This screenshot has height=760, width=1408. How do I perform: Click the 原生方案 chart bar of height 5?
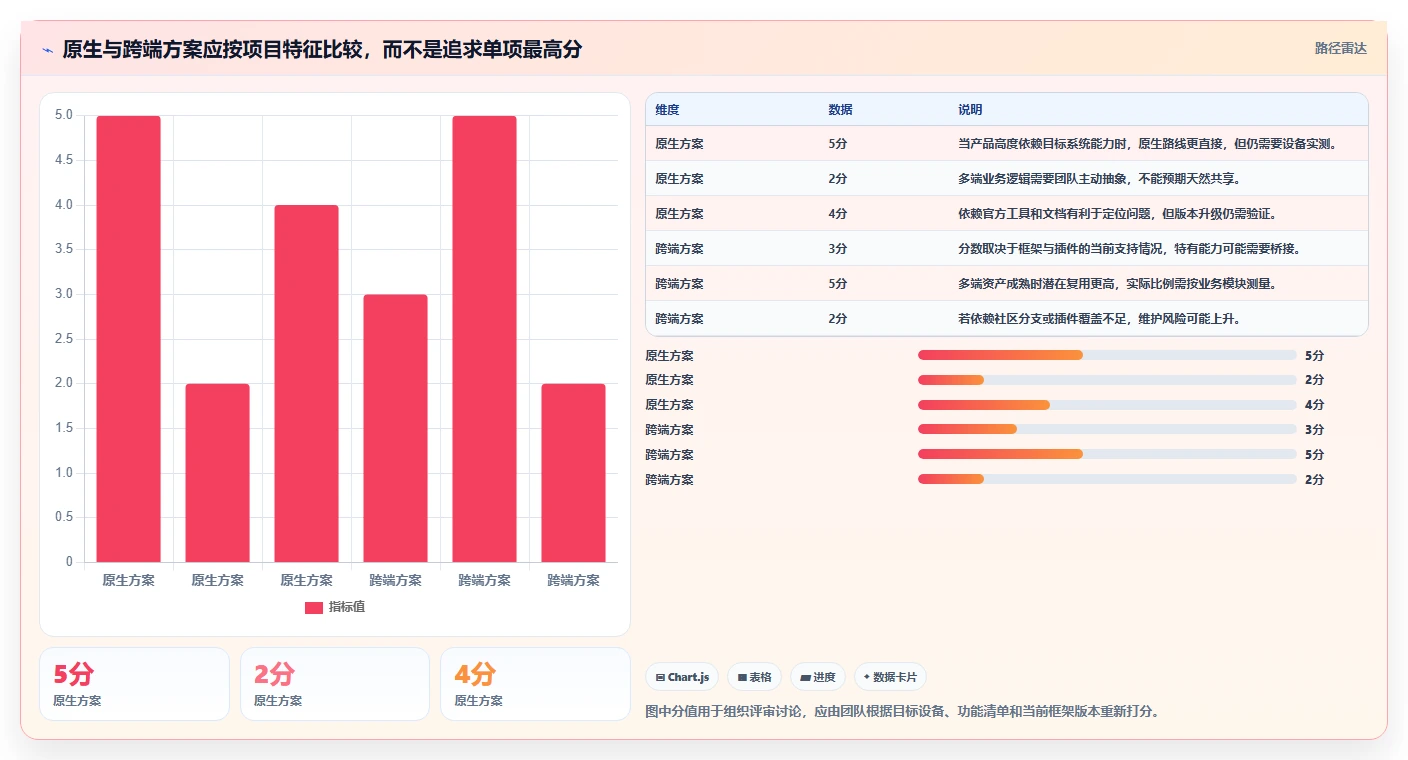pos(129,339)
